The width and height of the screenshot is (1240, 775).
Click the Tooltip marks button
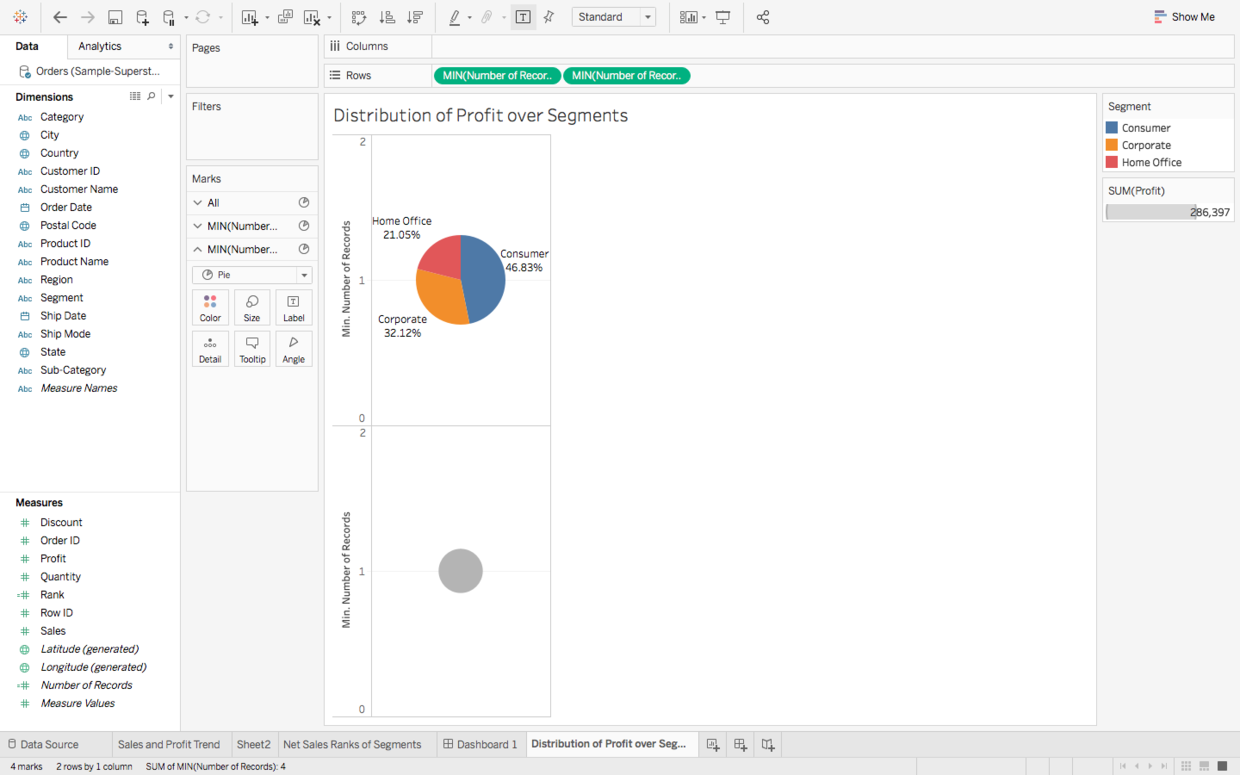click(x=252, y=349)
